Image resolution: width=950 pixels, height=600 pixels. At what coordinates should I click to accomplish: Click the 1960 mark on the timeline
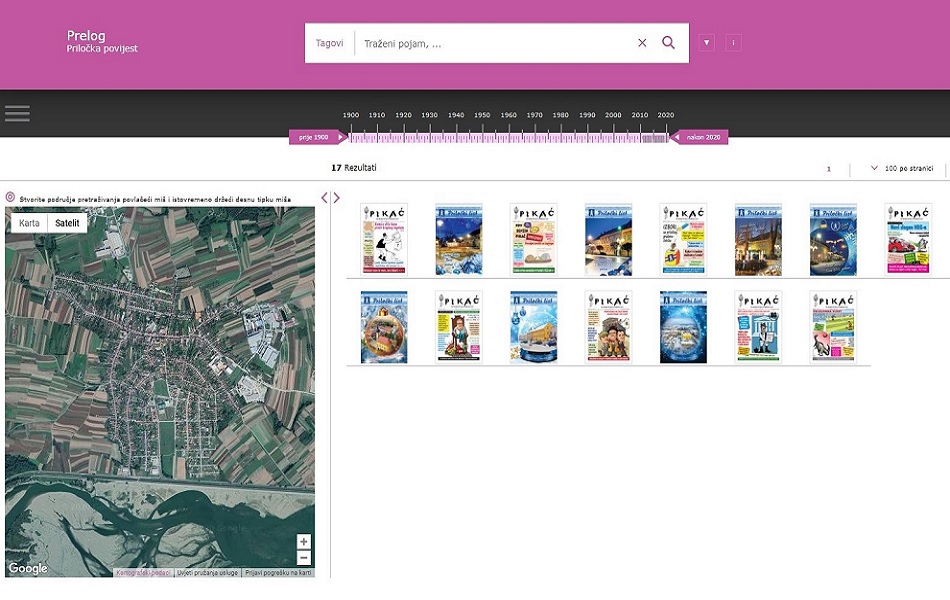[x=509, y=117]
